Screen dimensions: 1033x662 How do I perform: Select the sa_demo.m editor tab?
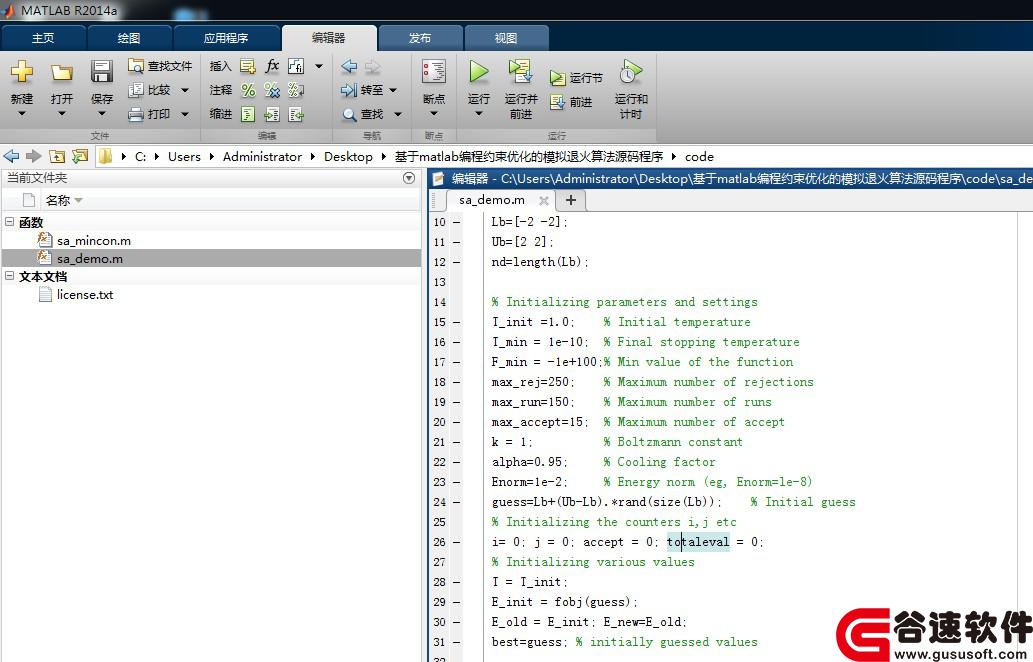pos(492,200)
